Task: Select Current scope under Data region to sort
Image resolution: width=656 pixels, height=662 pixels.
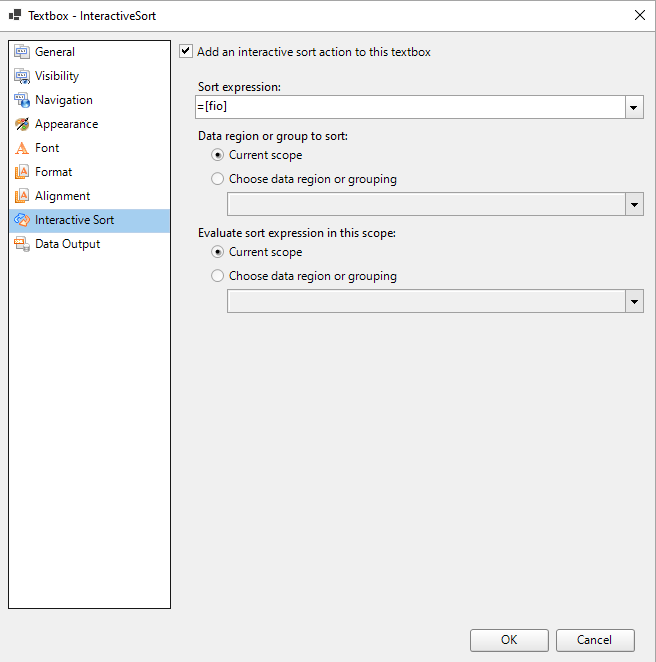Action: click(x=218, y=155)
